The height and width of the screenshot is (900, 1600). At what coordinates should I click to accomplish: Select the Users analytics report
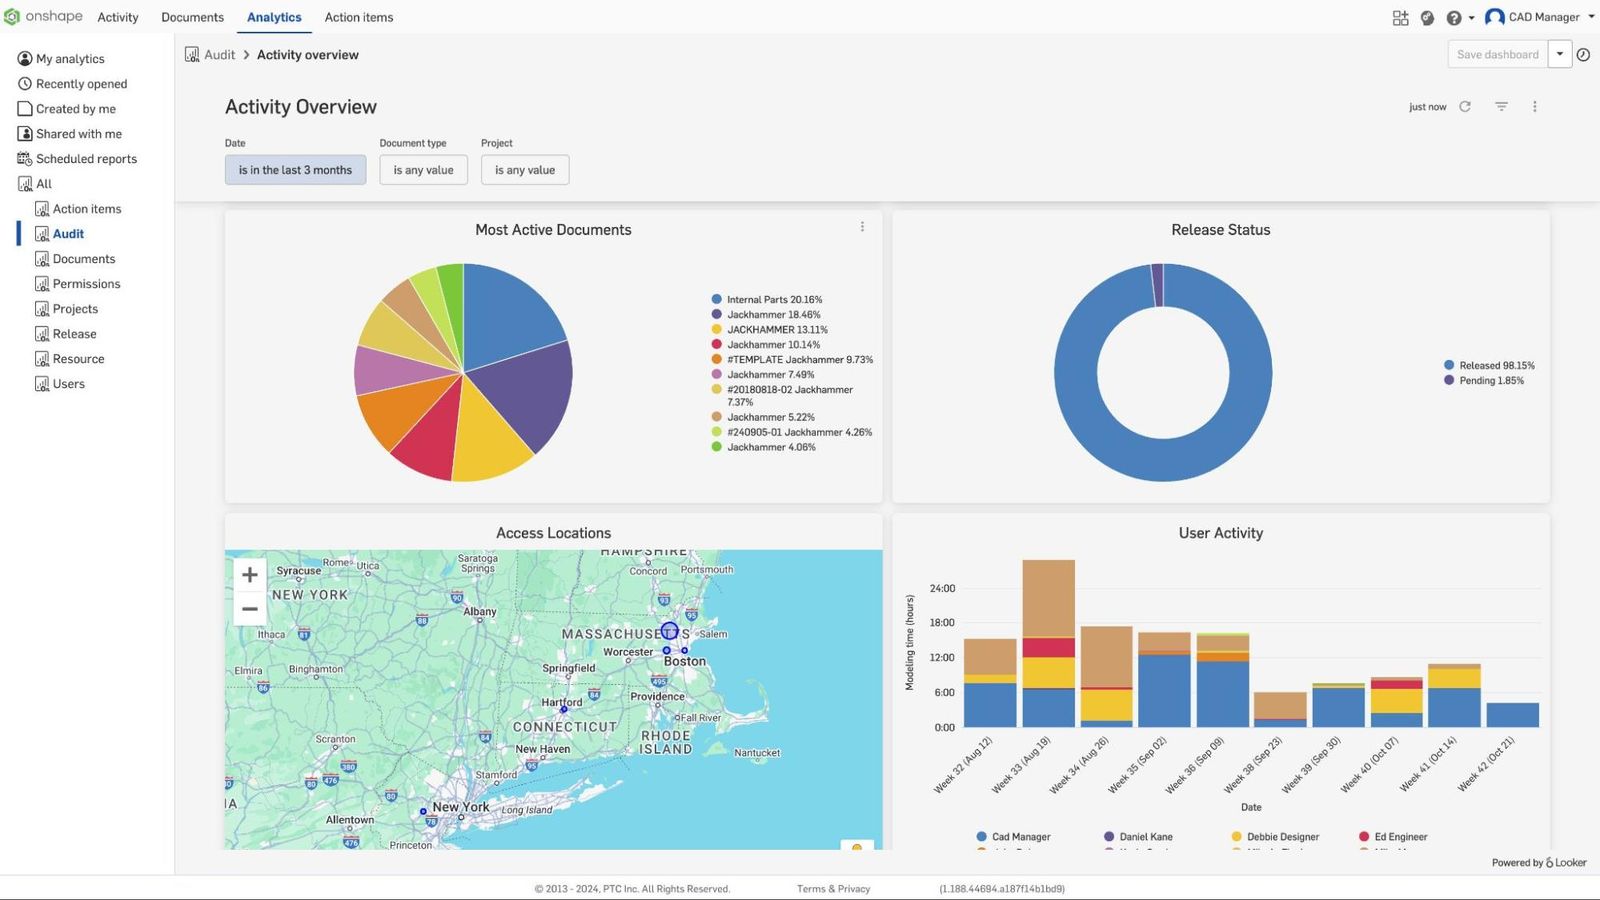click(68, 383)
